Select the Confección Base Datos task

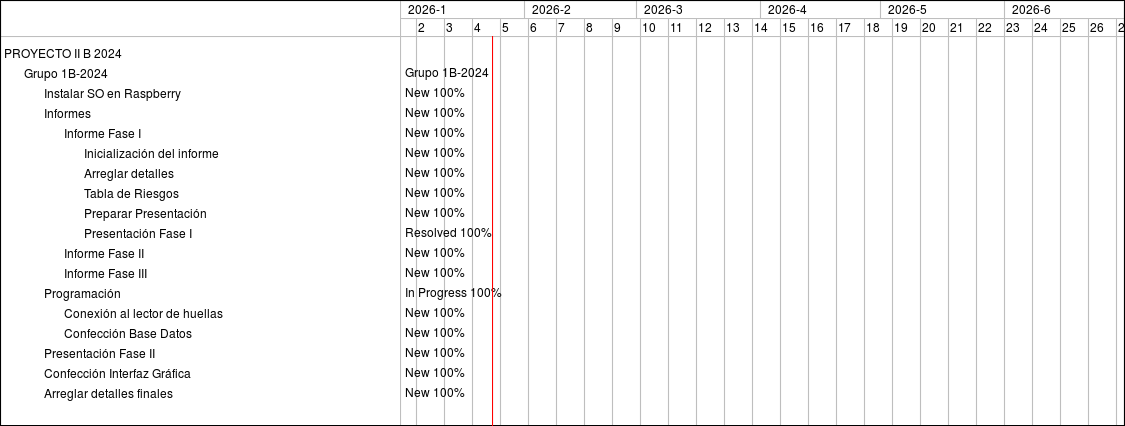[128, 334]
